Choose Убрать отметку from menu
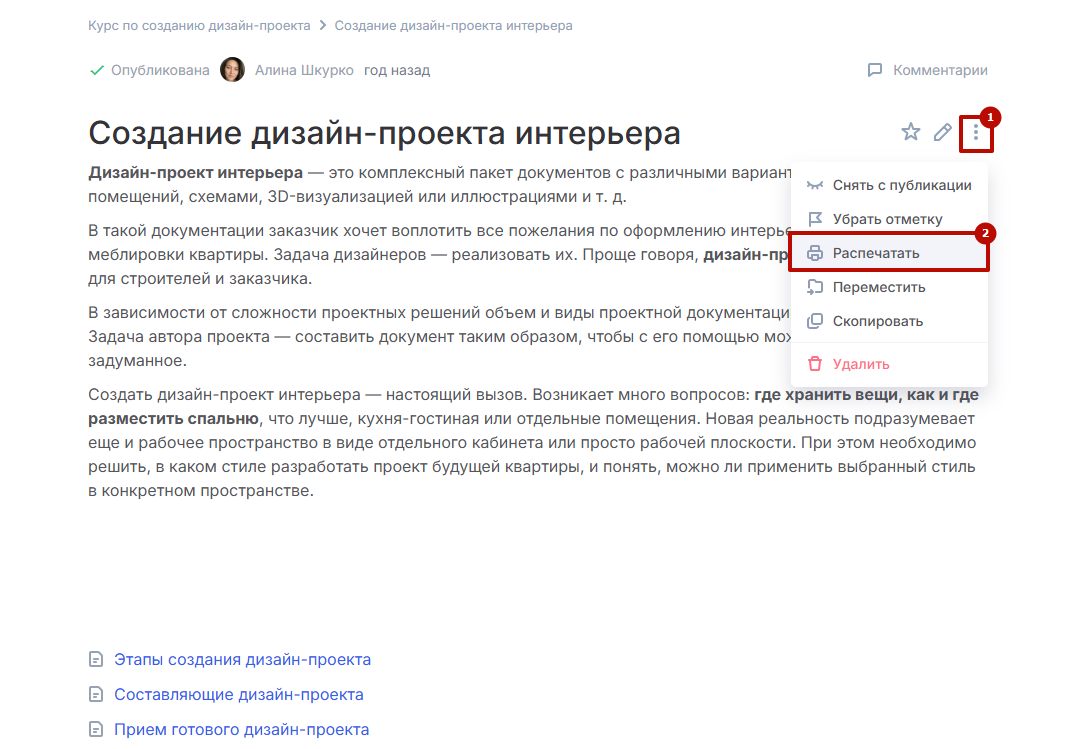Screen dimensions: 1068x749 pyautogui.click(x=889, y=219)
